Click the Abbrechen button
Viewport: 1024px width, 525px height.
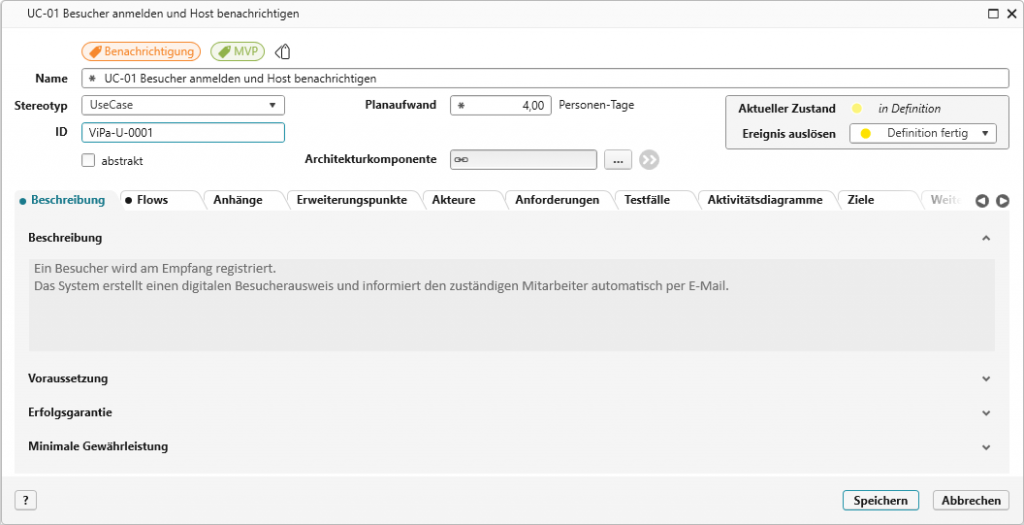970,500
